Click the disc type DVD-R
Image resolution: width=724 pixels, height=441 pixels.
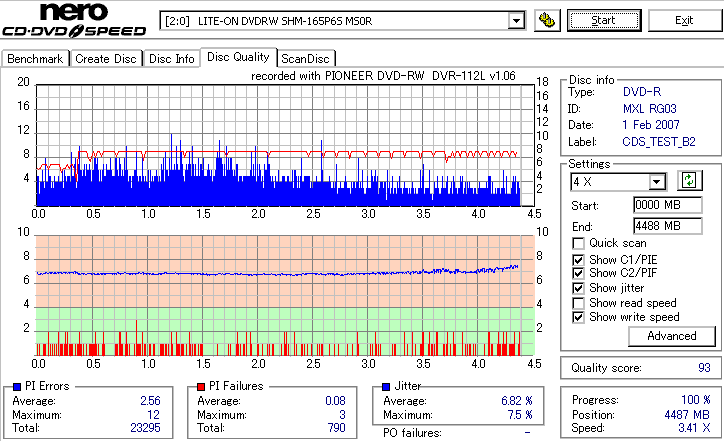pos(642,92)
